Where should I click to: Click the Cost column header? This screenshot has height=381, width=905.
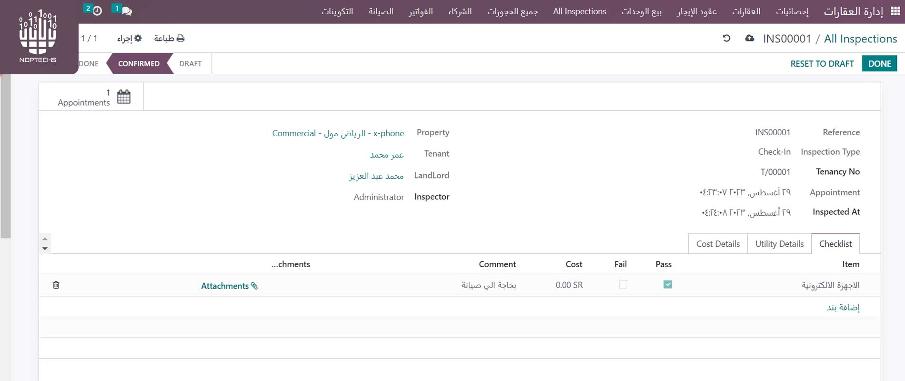pyautogui.click(x=574, y=264)
